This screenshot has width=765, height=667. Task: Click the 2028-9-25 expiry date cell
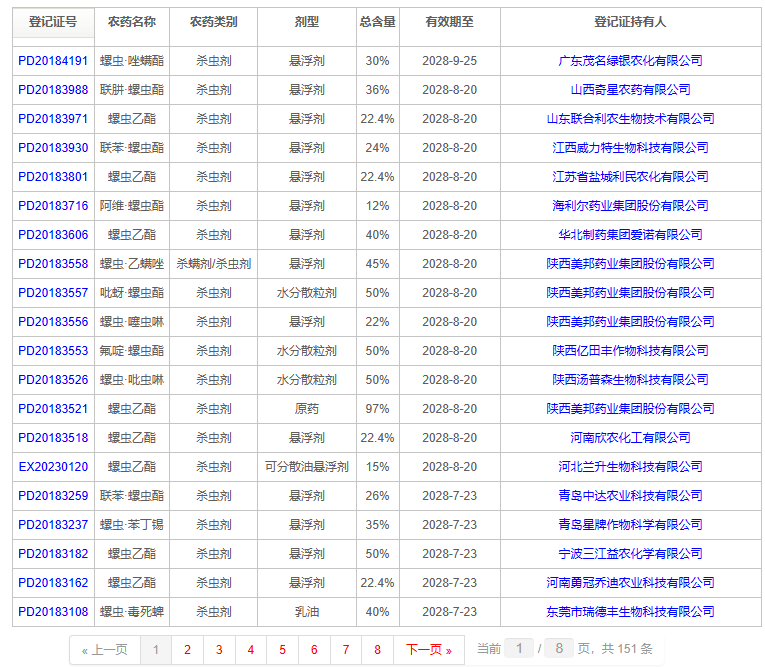[x=449, y=61]
